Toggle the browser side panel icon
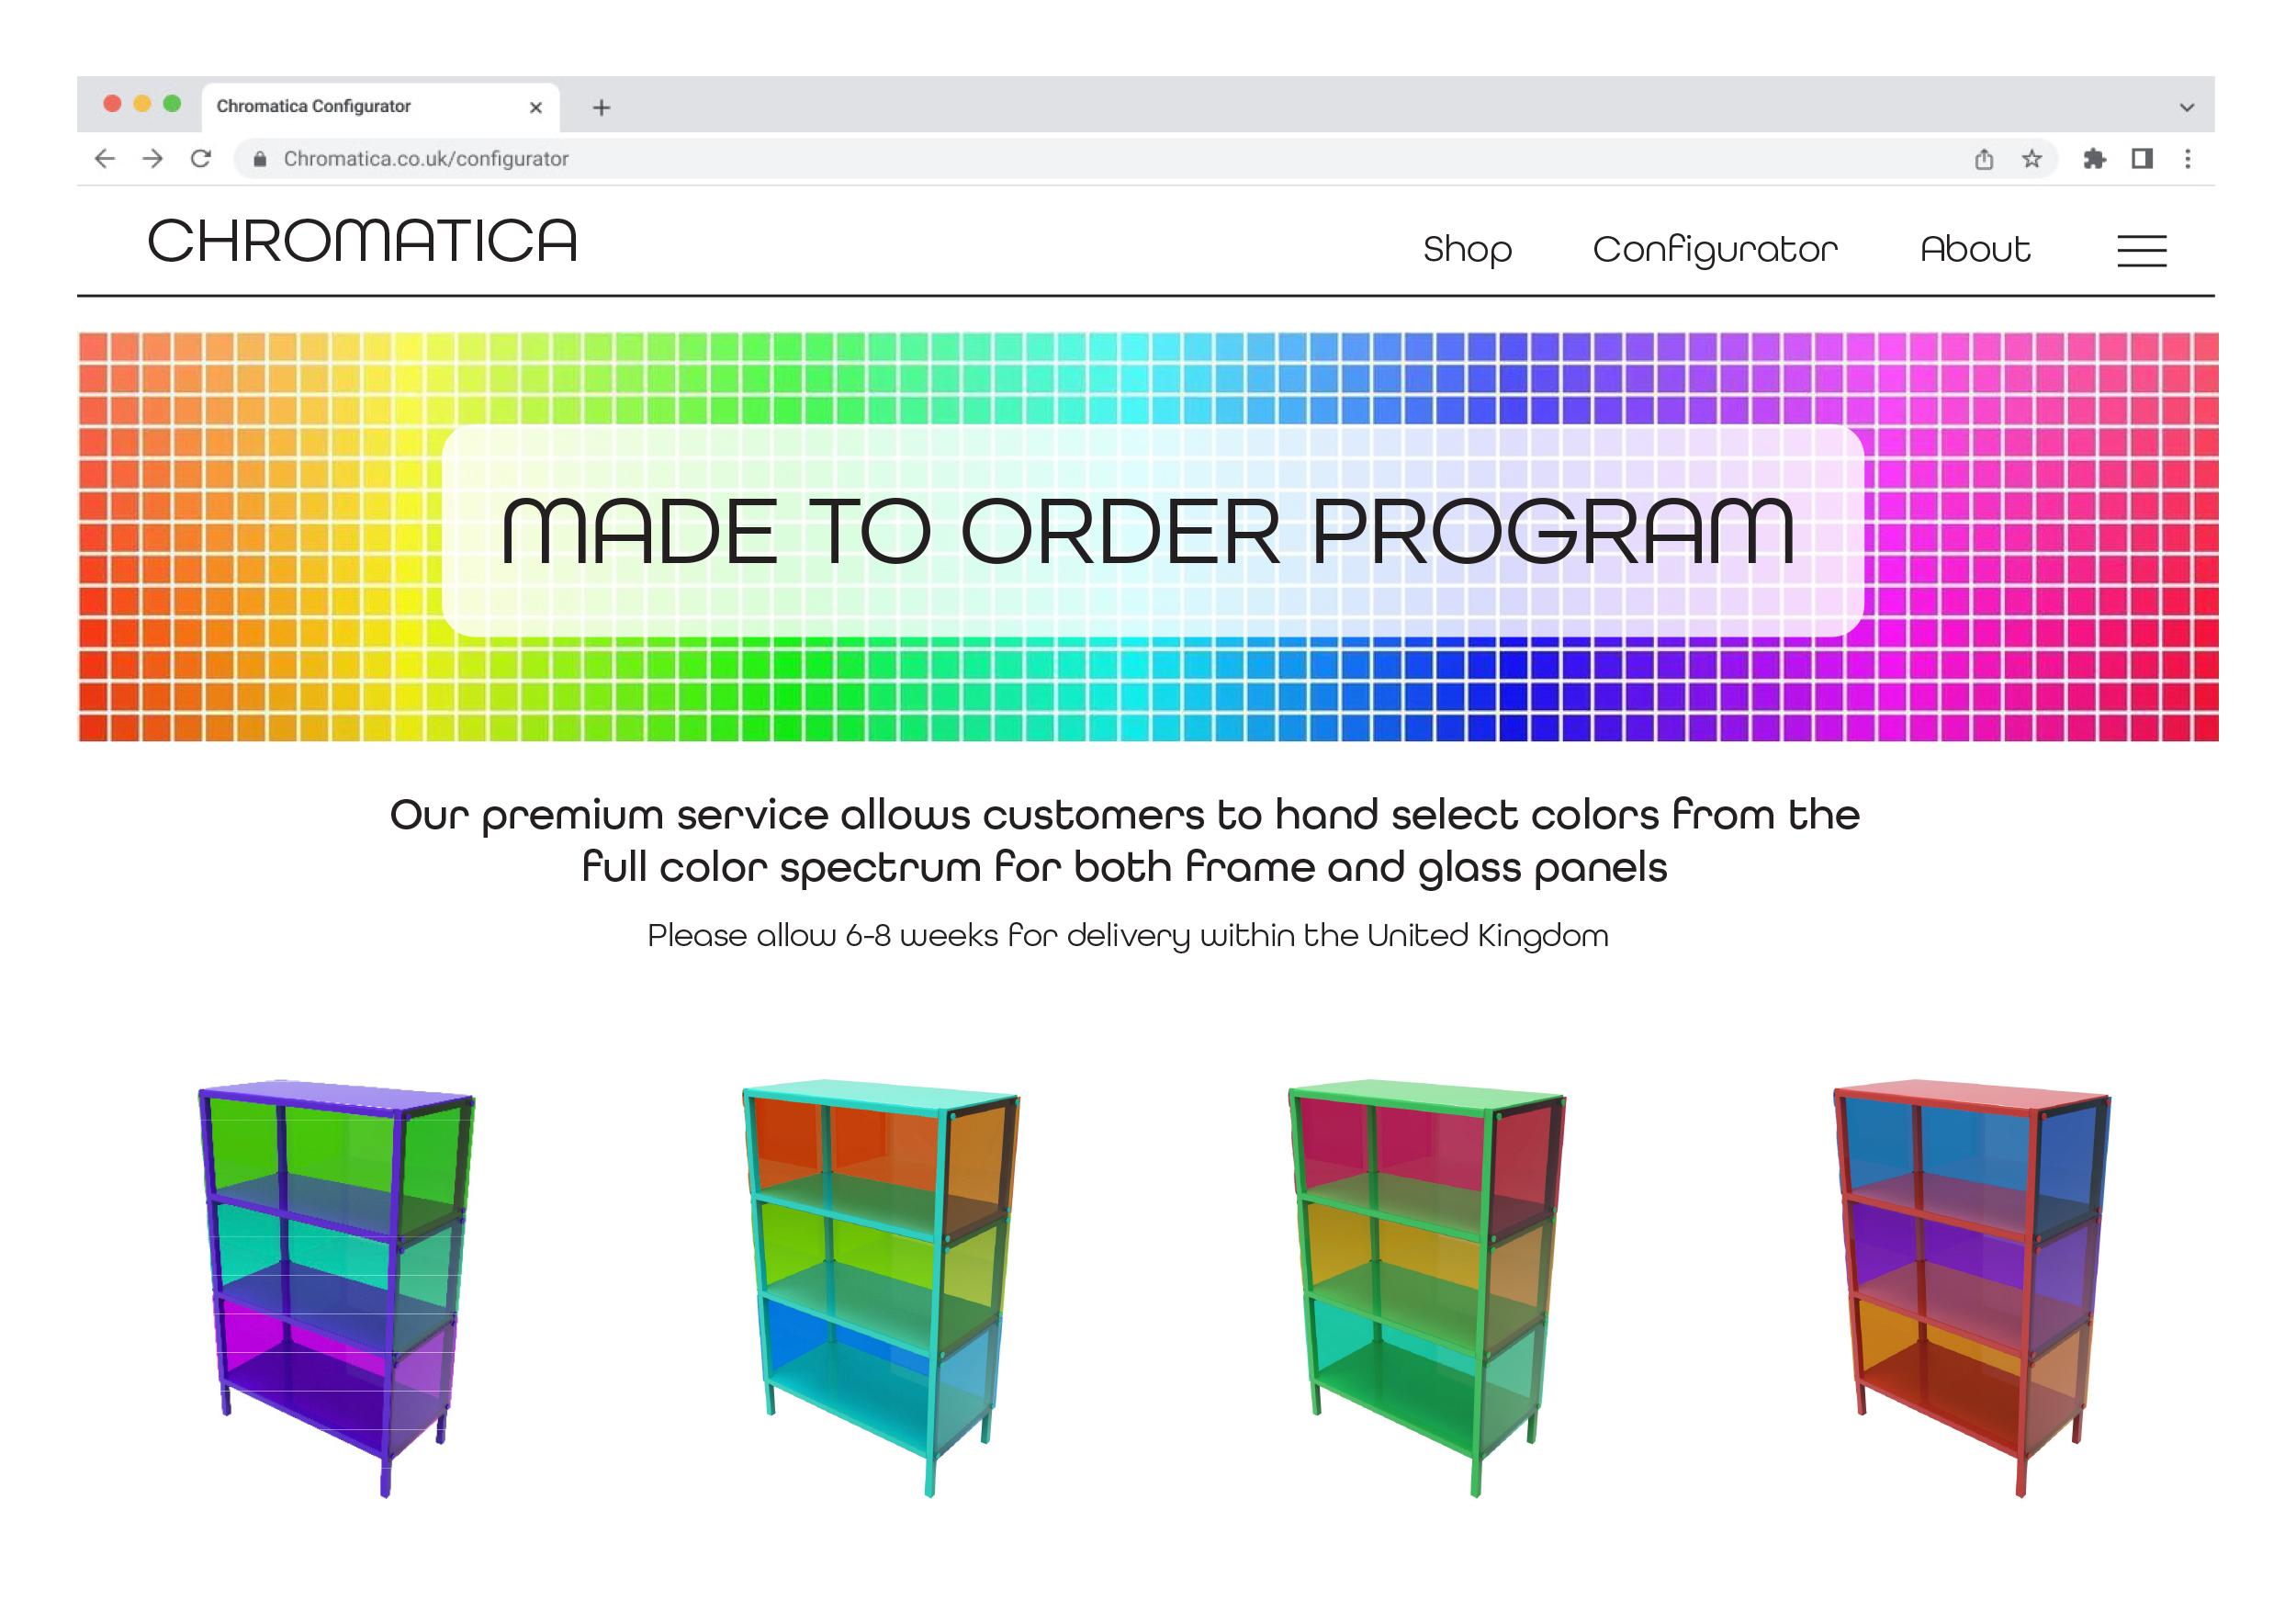 [2142, 159]
